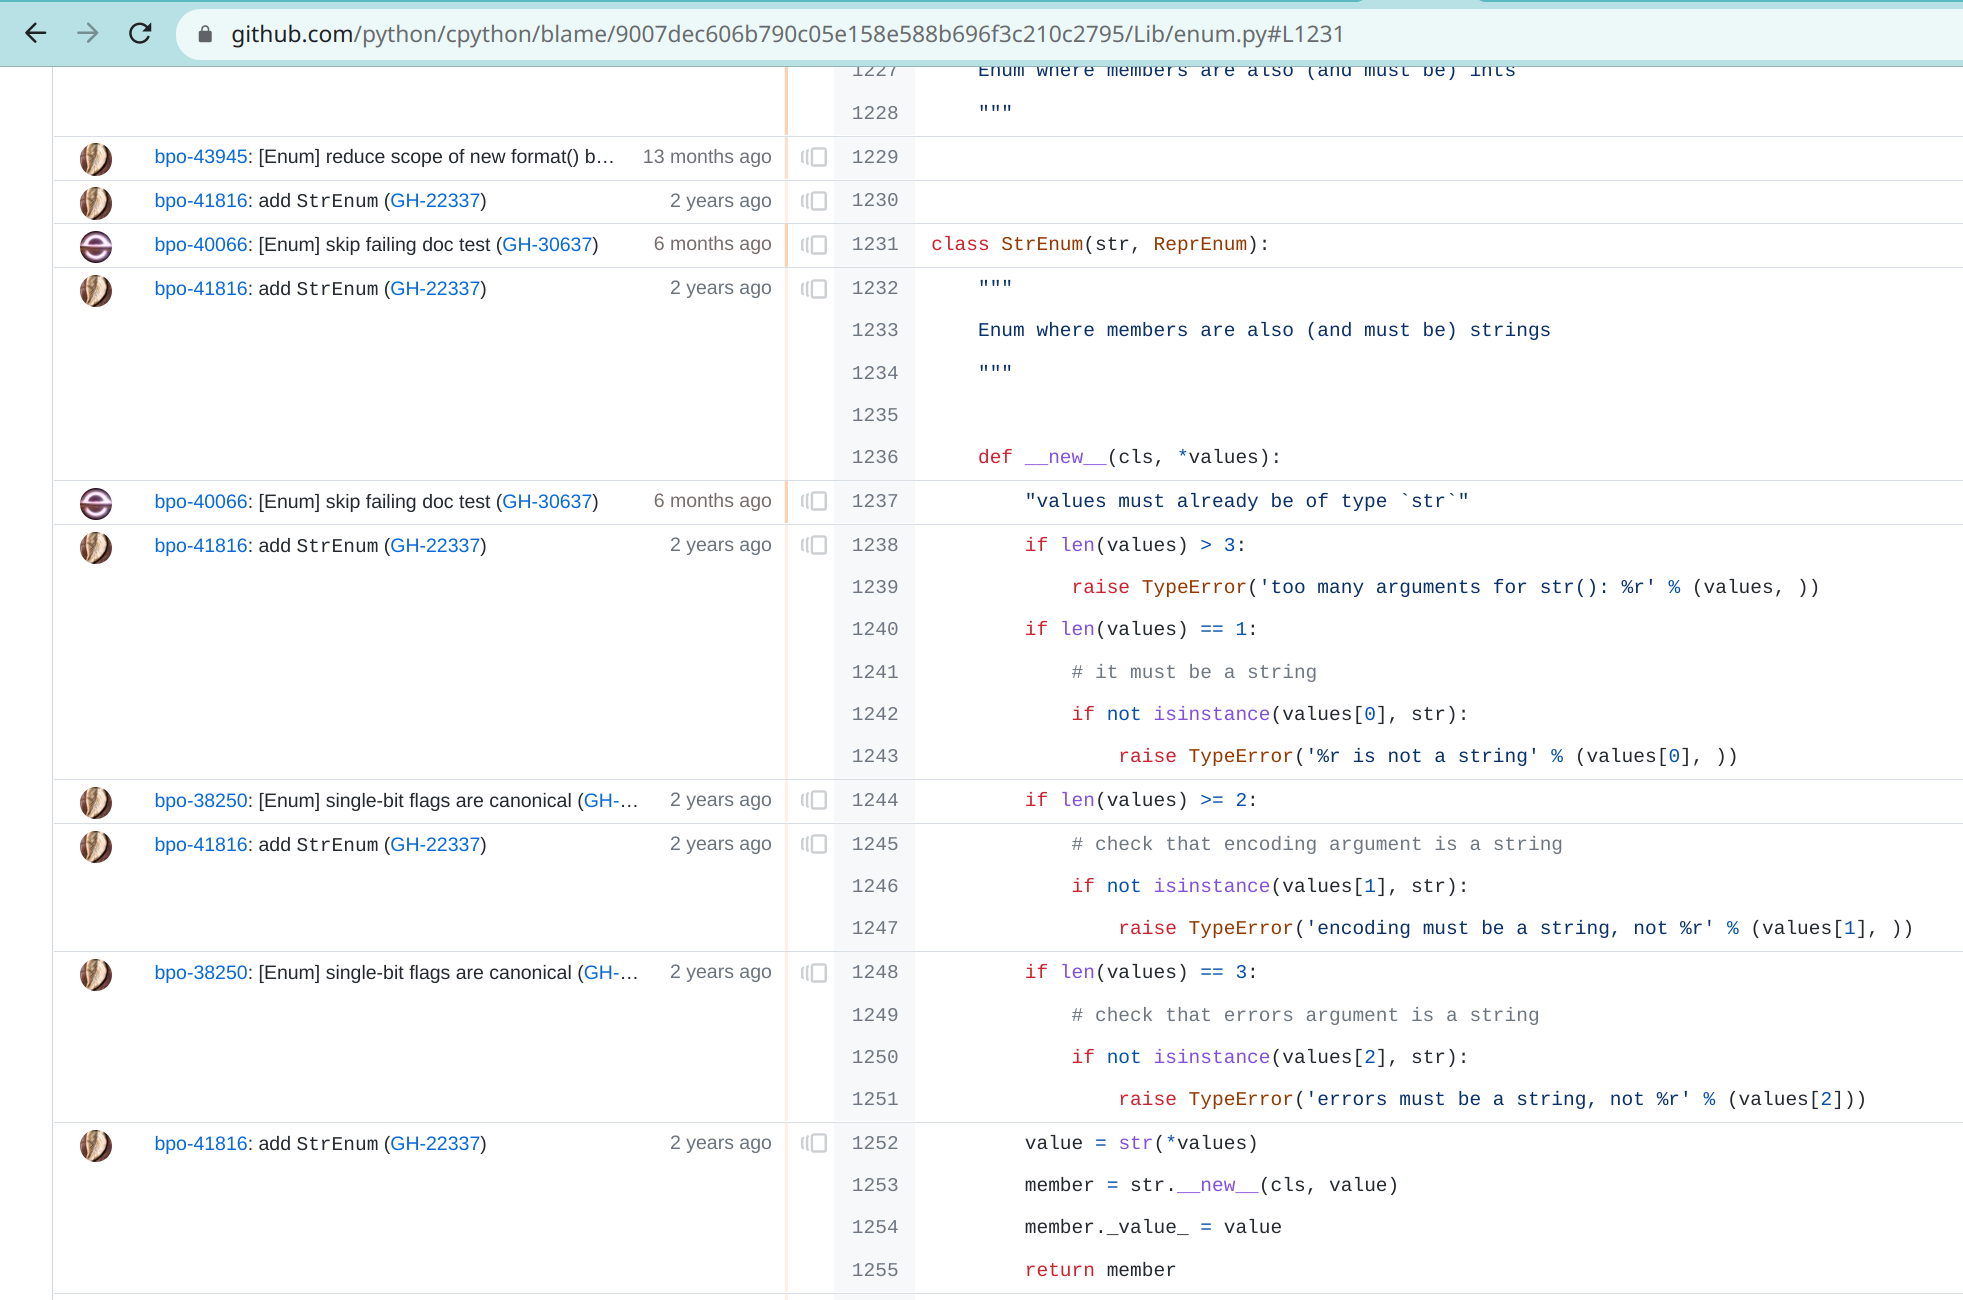Open pull request GH-22337

point(434,200)
